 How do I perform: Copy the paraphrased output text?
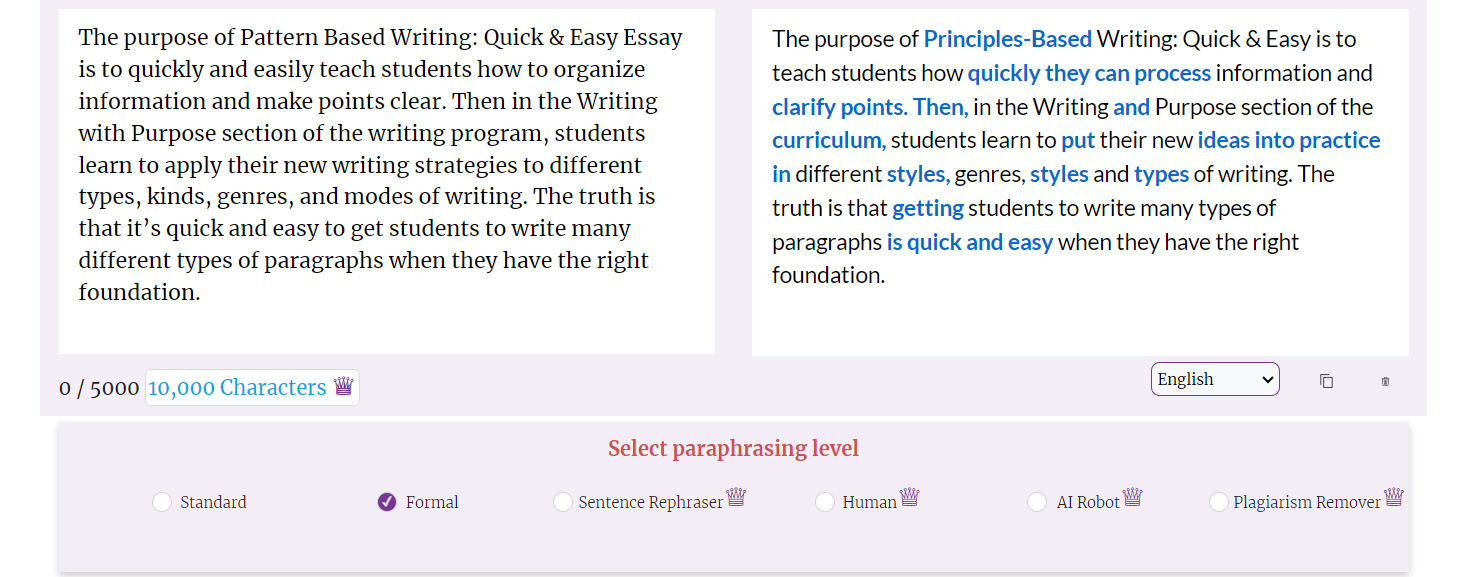pos(1326,381)
